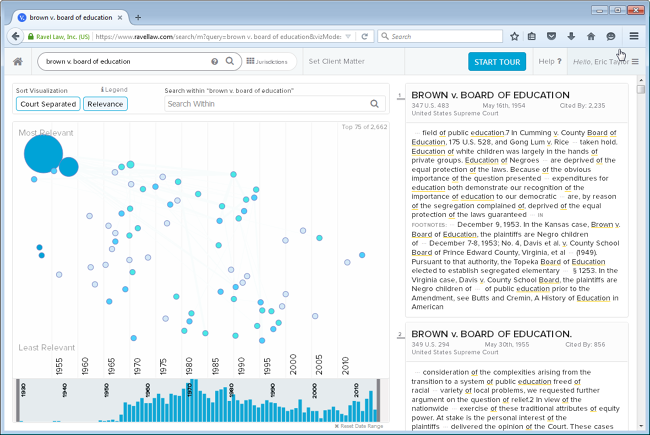The image size is (650, 435).
Task: Close the brown v. board of education tab
Action: point(120,17)
